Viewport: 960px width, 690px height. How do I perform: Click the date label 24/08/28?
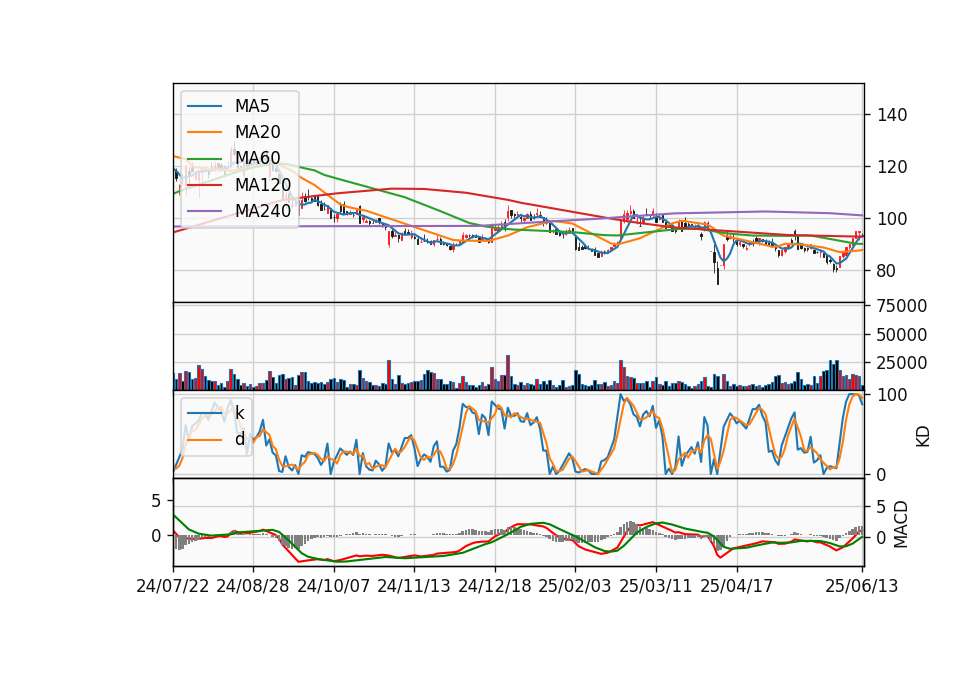pos(253,586)
